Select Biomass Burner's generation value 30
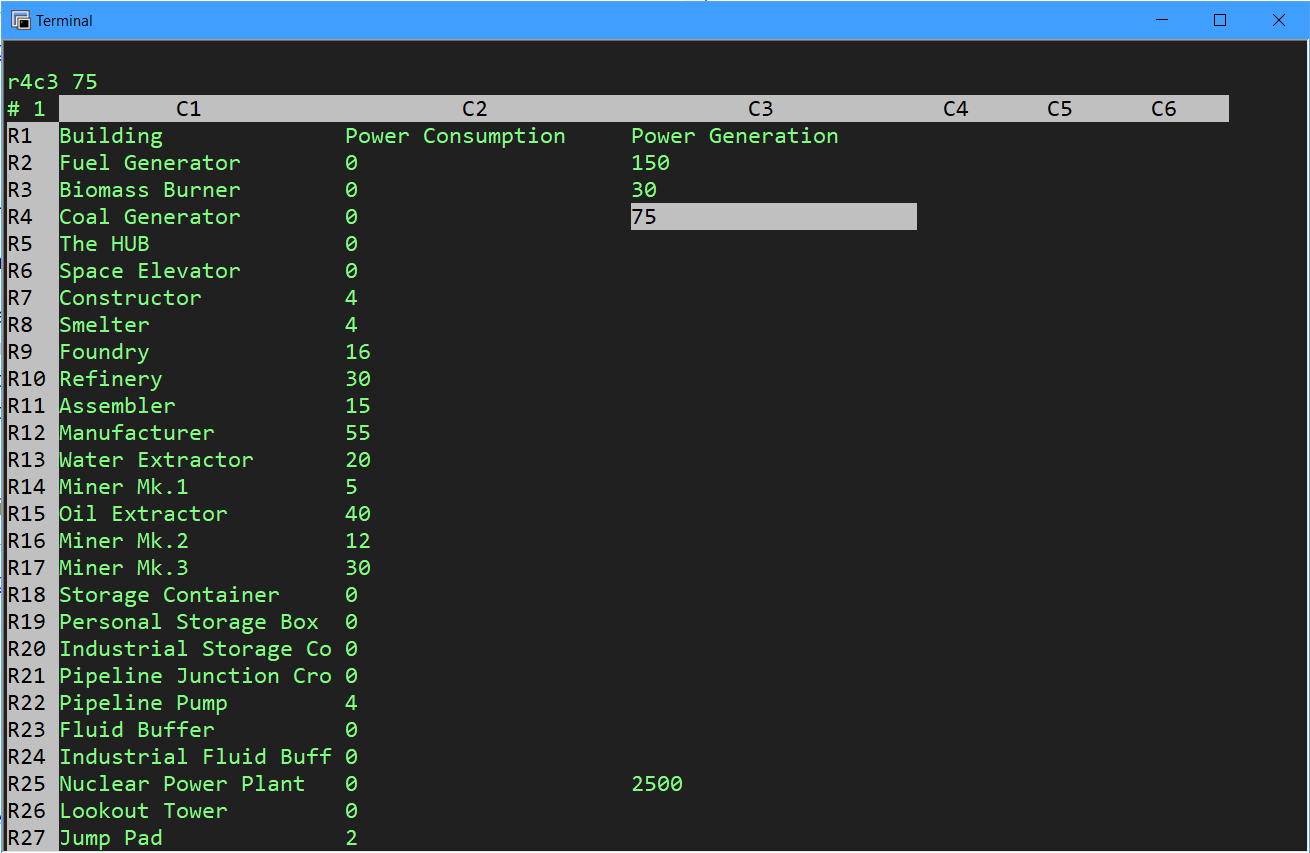The image size is (1310, 853). 644,190
